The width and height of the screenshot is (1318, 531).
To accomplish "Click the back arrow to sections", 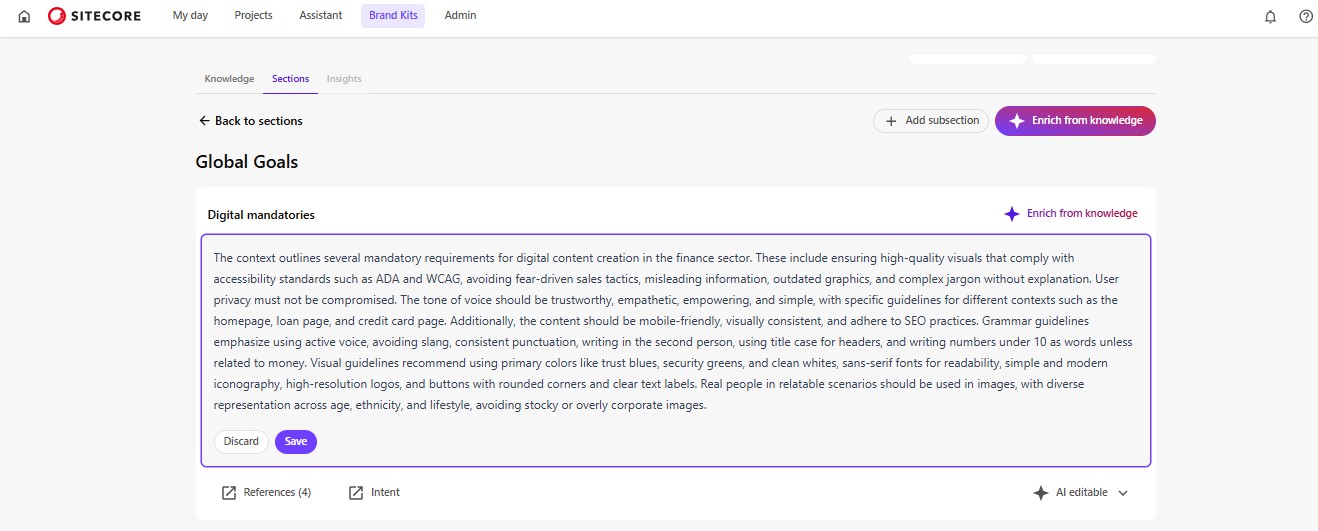I will pos(204,121).
